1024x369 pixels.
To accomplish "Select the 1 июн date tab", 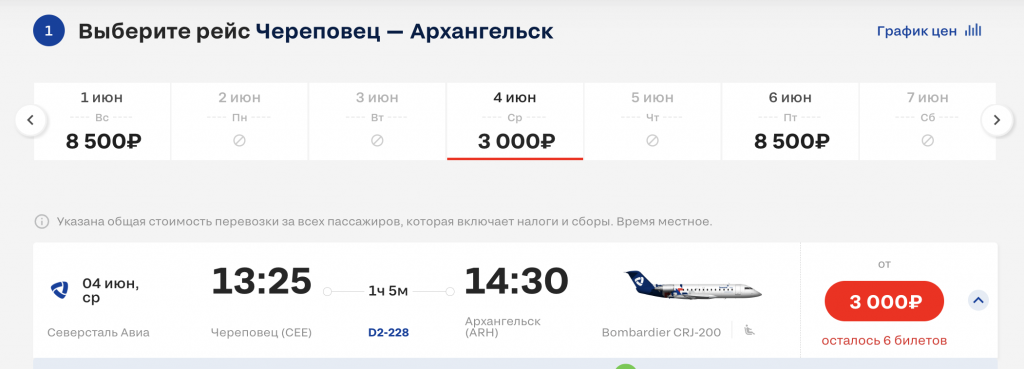I will coord(102,121).
